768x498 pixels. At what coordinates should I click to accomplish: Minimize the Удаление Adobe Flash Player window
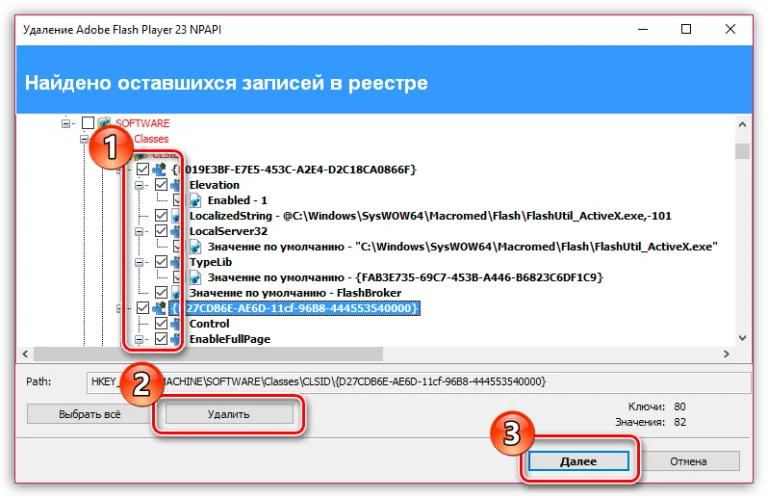coord(643,29)
